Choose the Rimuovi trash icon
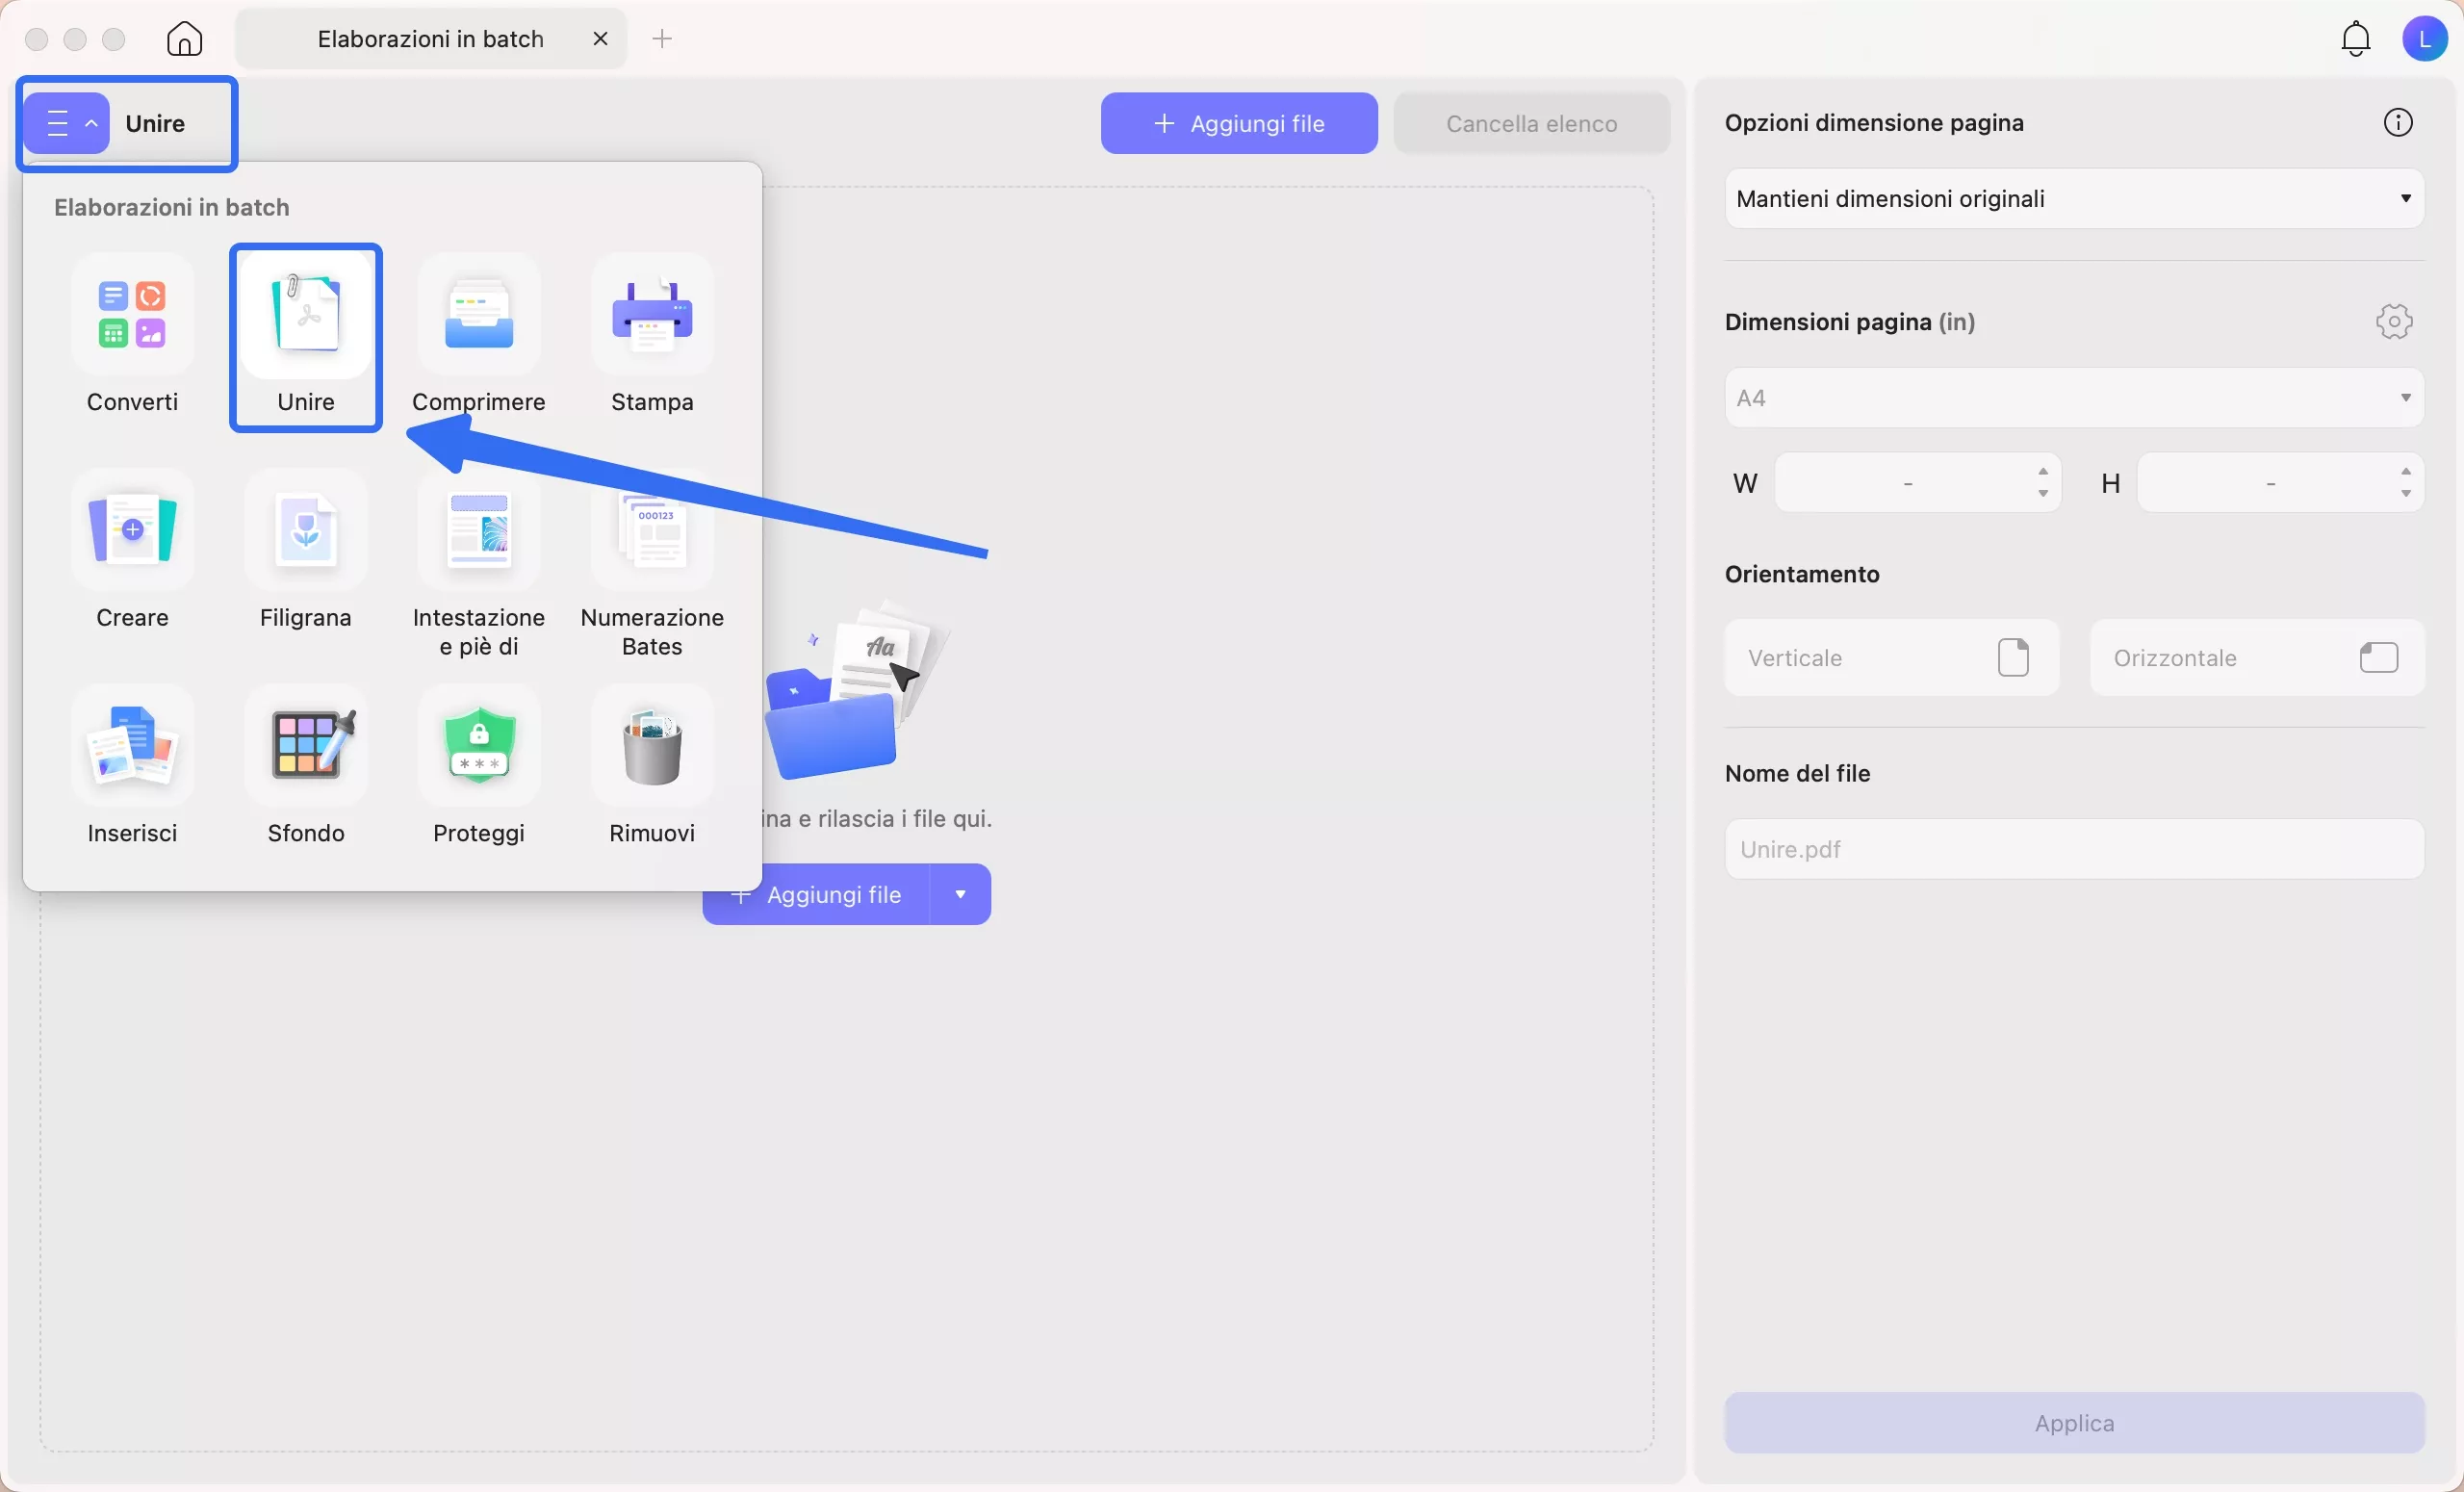The height and width of the screenshot is (1492, 2464). click(652, 747)
